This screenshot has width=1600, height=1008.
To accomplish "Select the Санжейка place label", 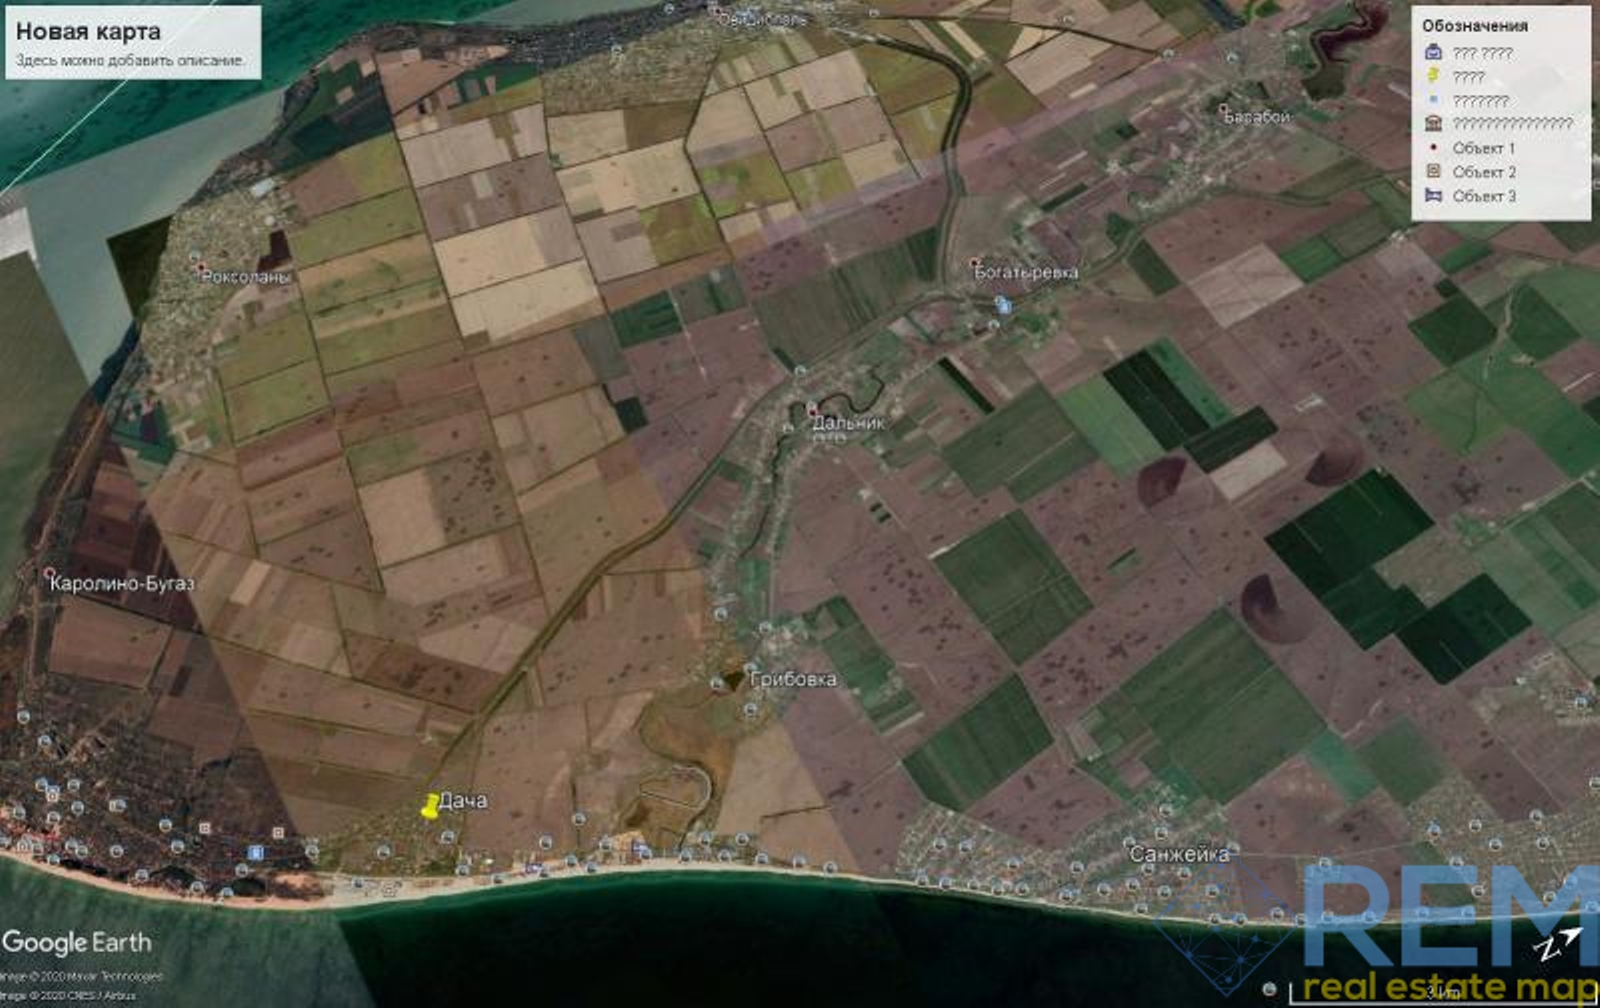I will (x=1179, y=854).
